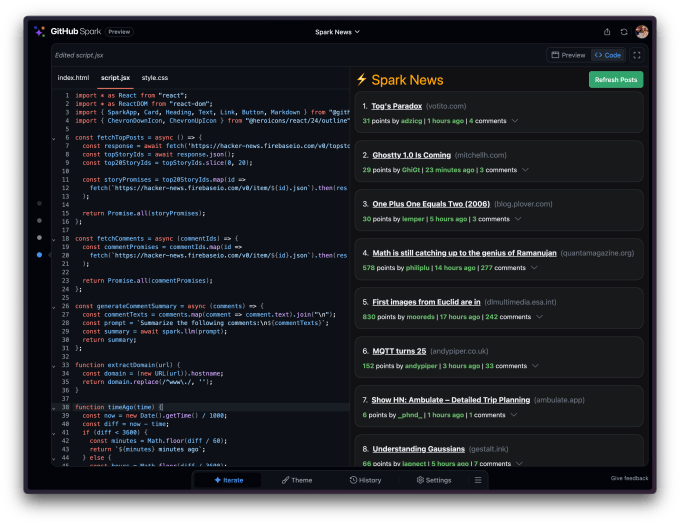Expand comments for Ghostty post
The width and height of the screenshot is (680, 525).
click(x=526, y=170)
